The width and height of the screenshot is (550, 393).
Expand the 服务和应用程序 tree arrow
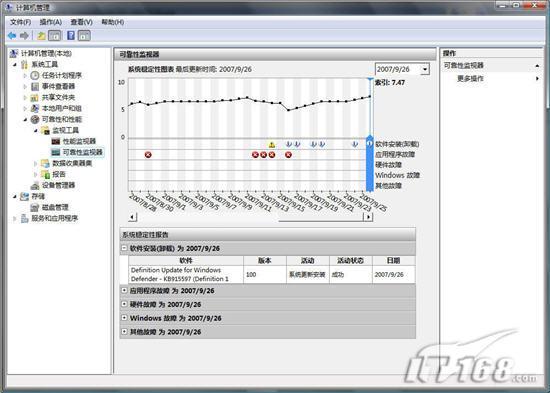point(15,218)
